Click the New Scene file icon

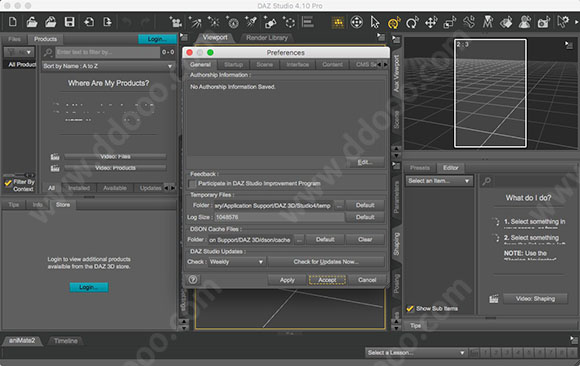click(x=13, y=22)
